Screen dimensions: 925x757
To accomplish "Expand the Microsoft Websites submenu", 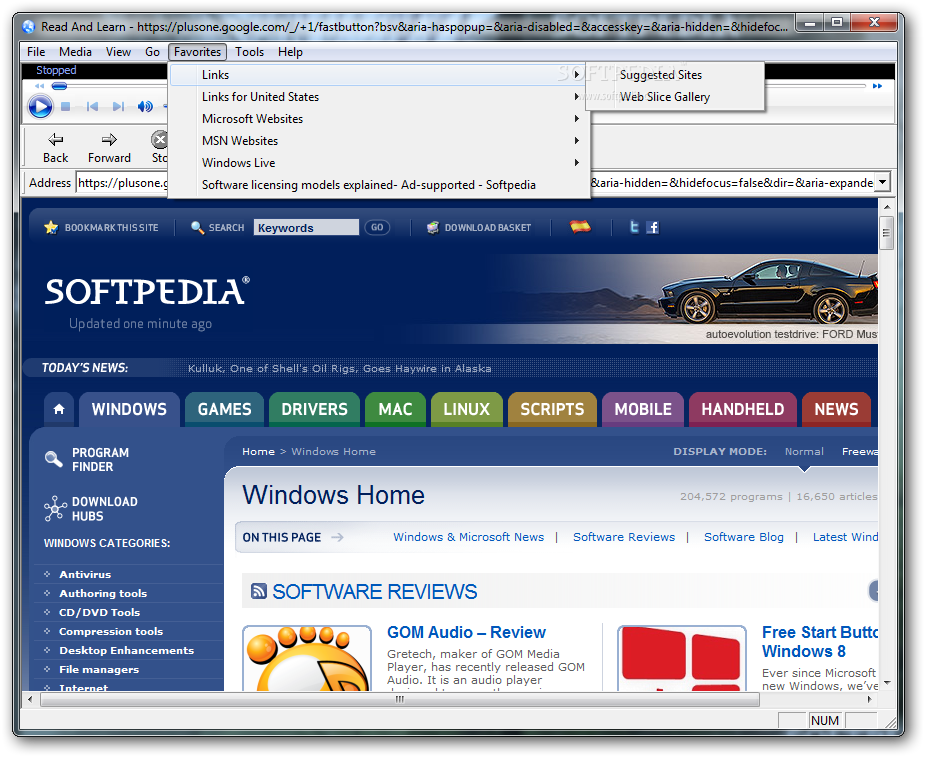I will [x=377, y=119].
